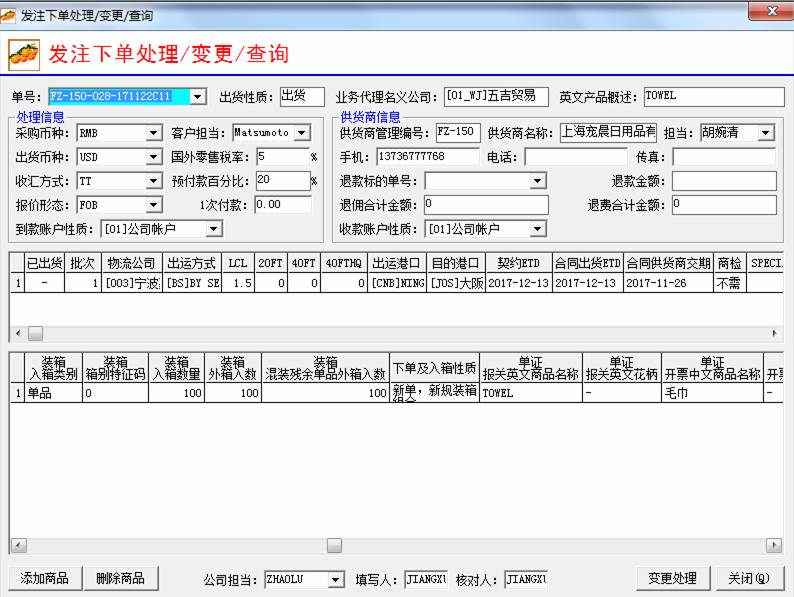
Task: Click the 英文产品概述 TOWEL field
Action: tap(713, 96)
